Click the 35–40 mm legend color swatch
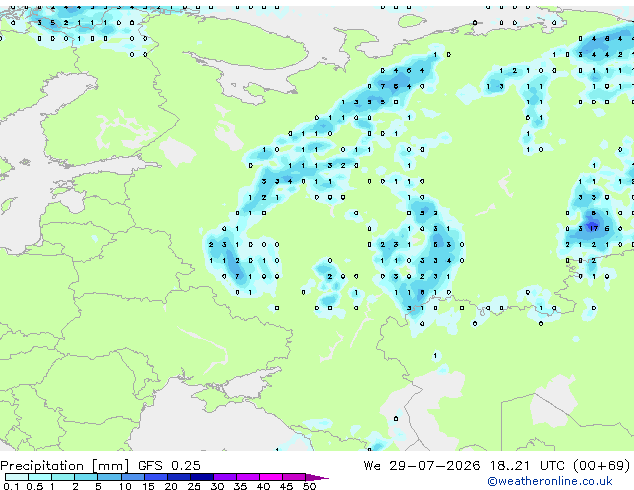Viewport: 634px width, 490px height. point(247,477)
